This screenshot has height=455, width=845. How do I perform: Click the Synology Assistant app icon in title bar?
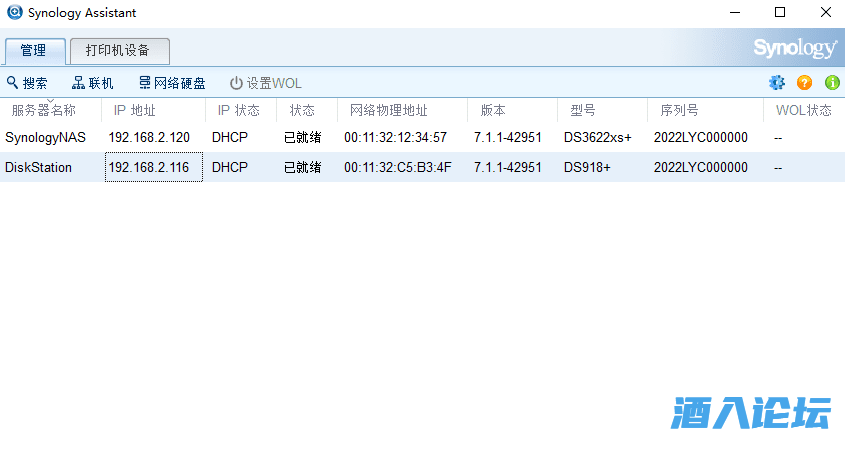(15, 12)
